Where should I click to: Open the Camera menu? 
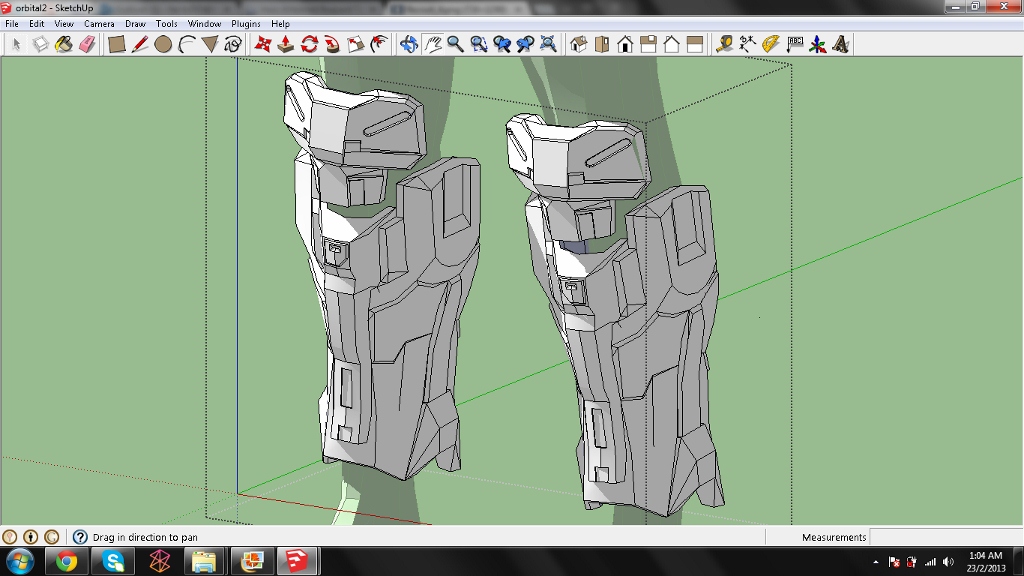(x=99, y=23)
